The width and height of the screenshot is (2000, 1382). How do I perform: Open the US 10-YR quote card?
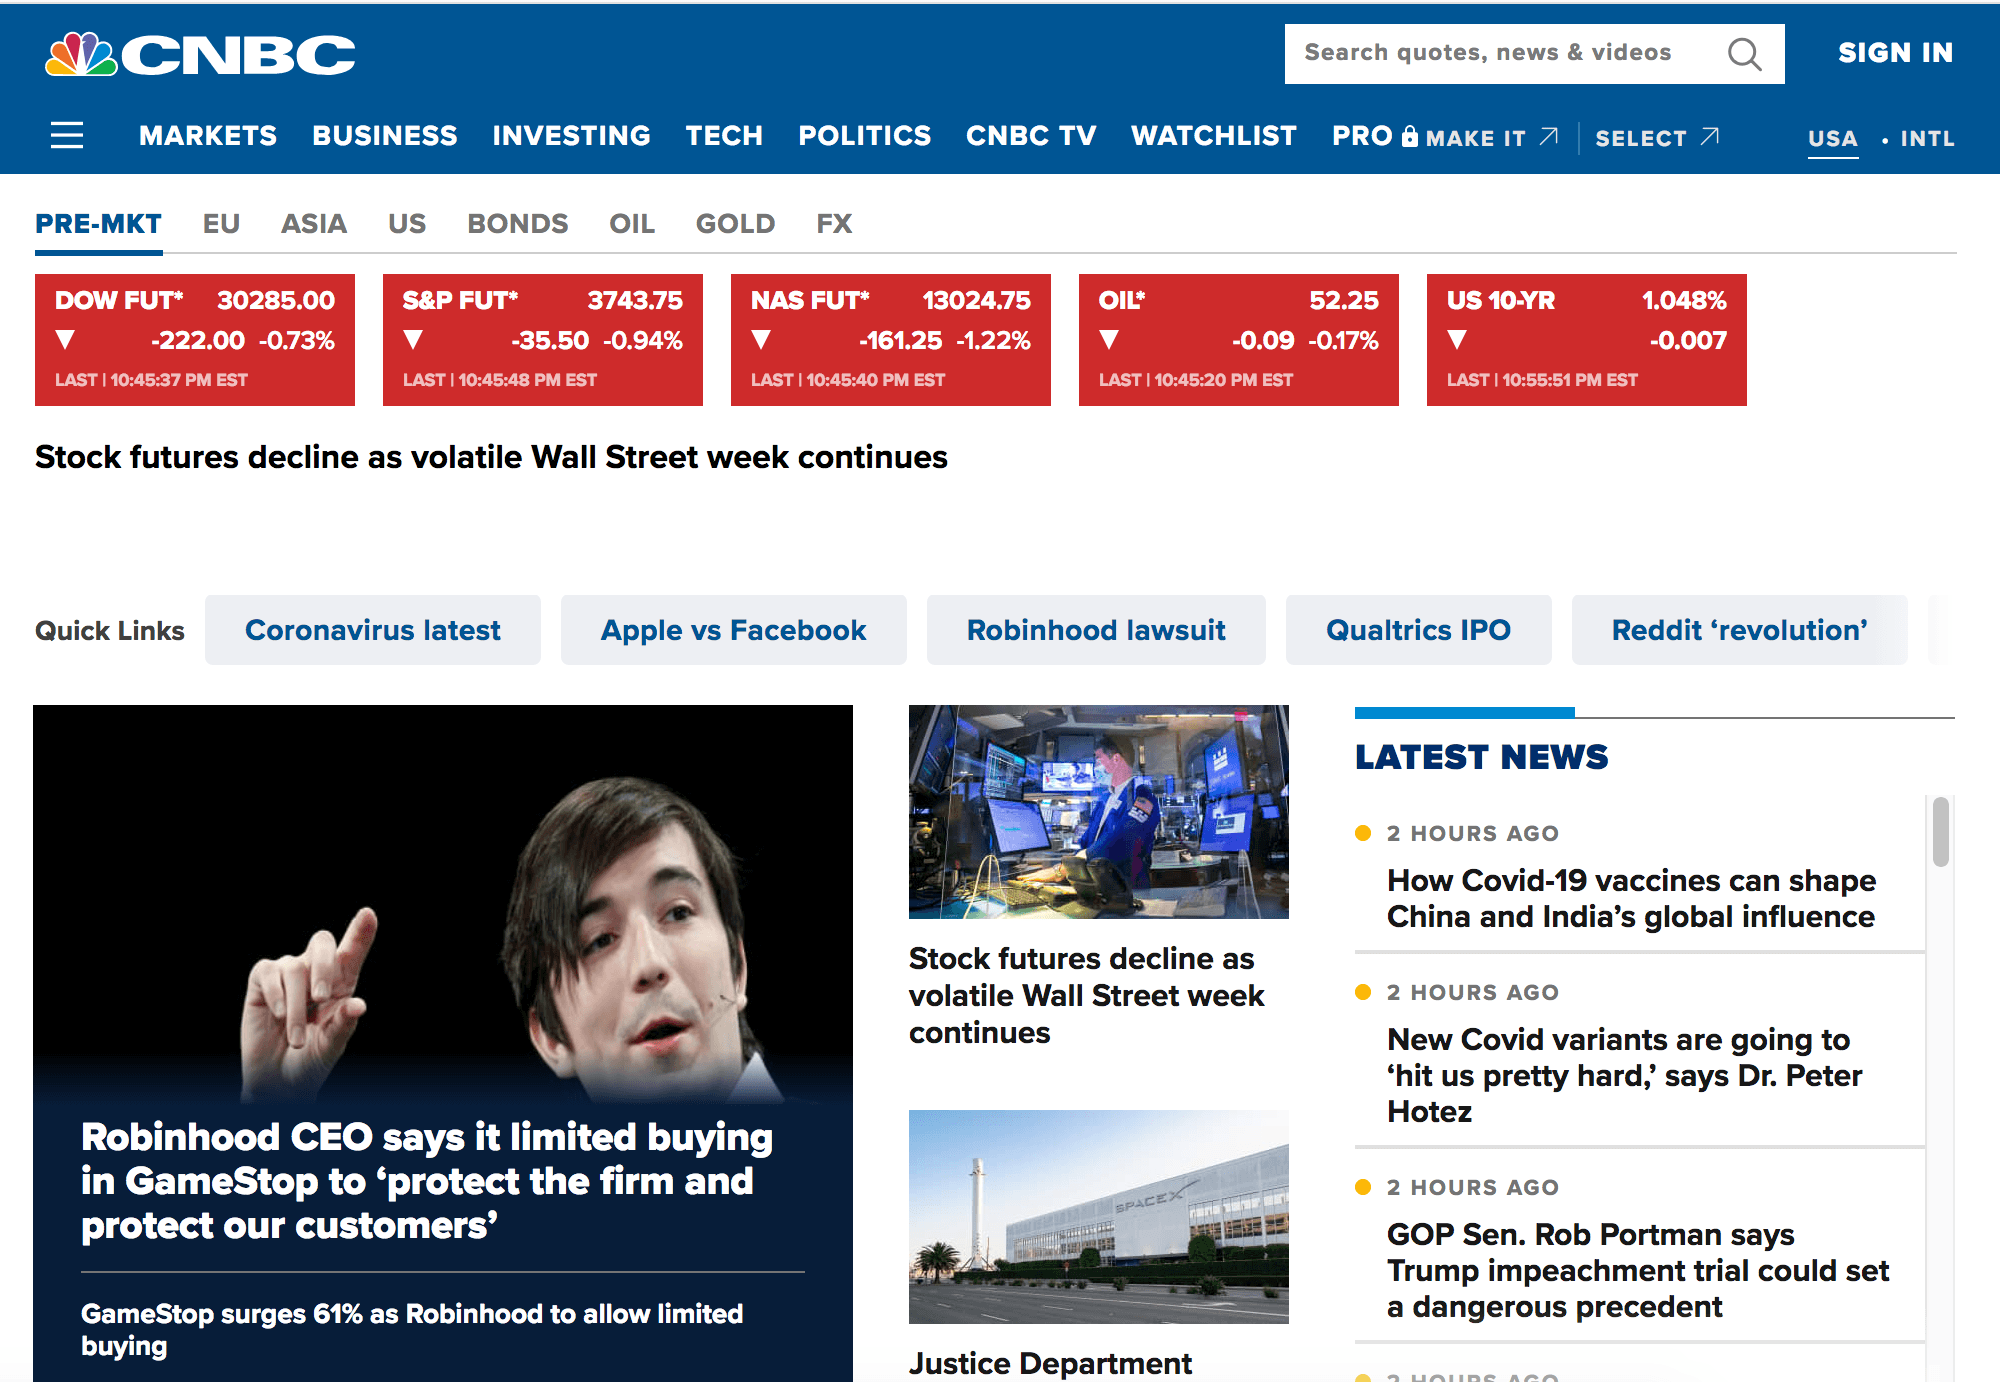tap(1587, 340)
